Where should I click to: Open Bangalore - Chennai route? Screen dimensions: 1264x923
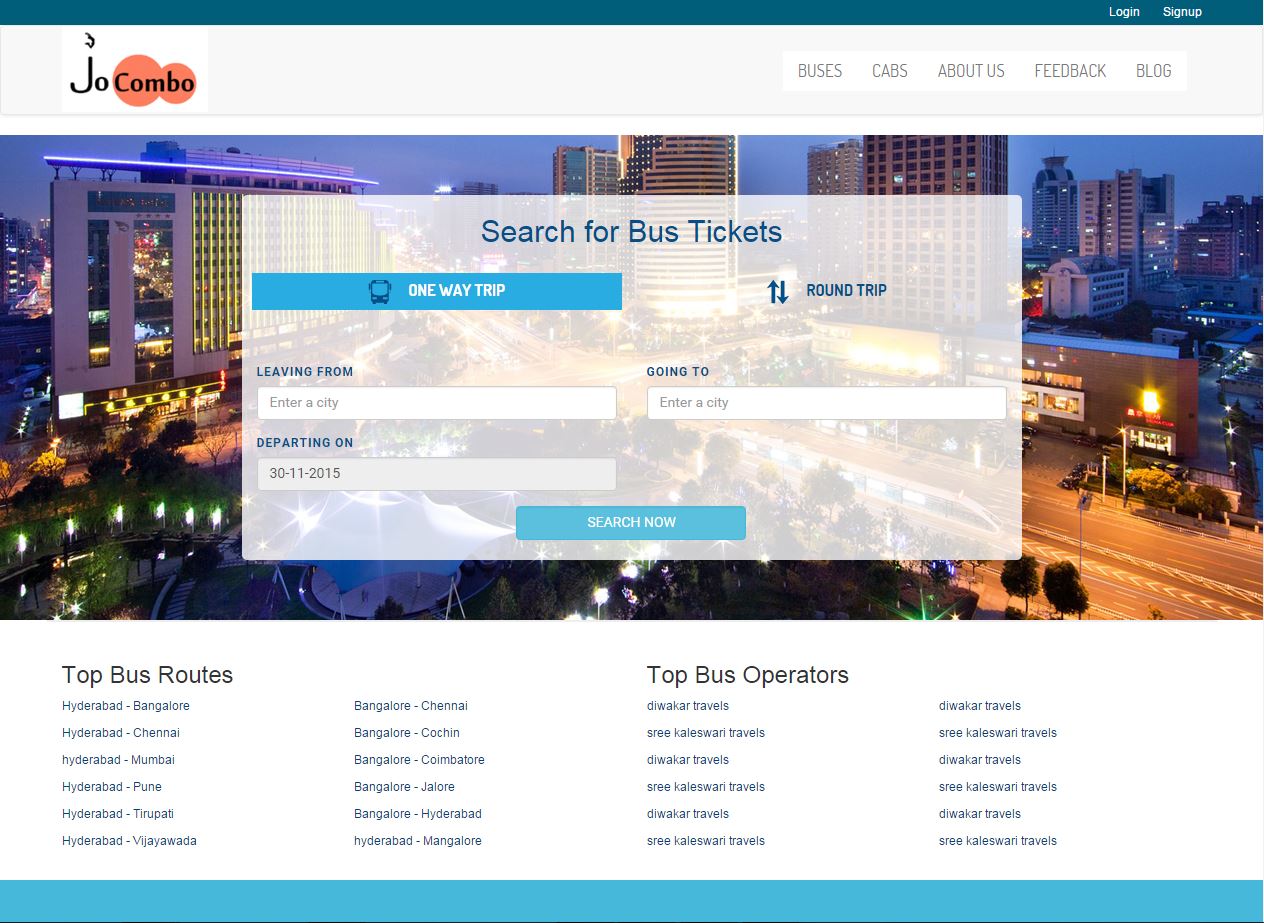tap(411, 706)
